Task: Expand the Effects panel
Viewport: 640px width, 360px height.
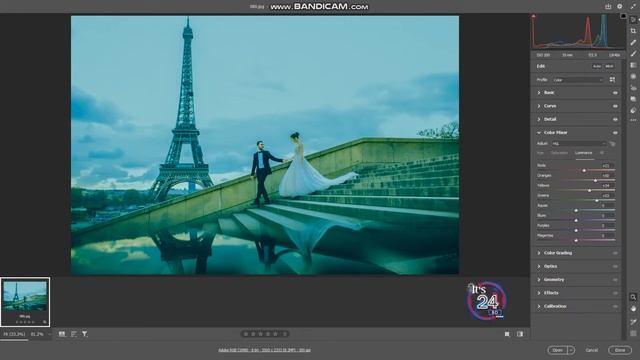Action: tap(539, 293)
